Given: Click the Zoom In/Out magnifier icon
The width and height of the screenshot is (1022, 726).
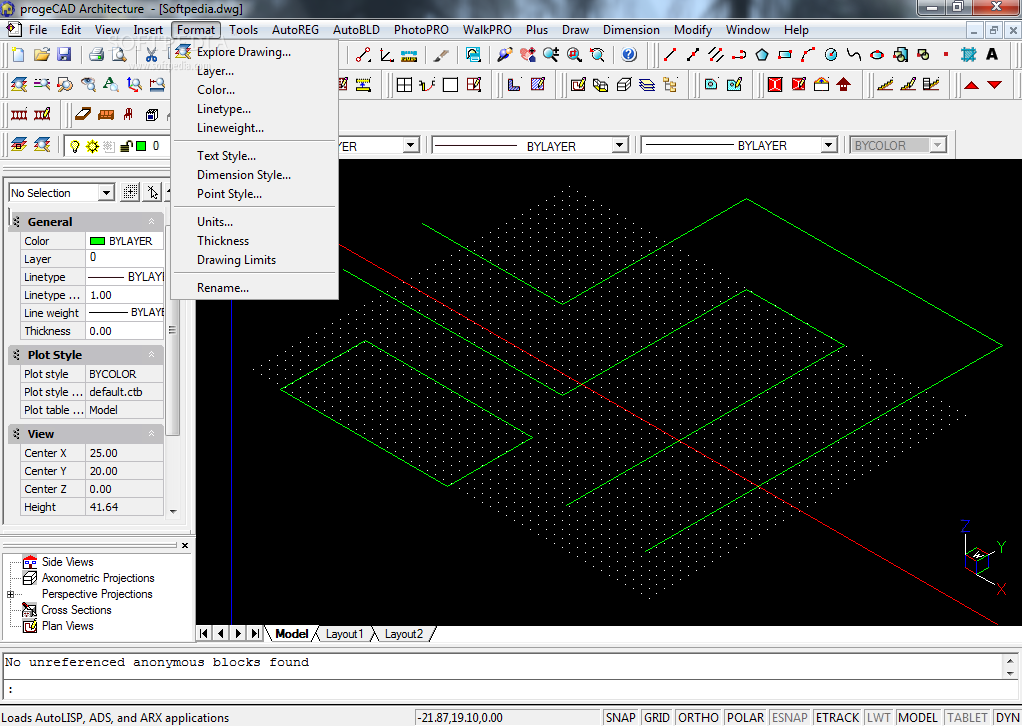Looking at the screenshot, I should pos(551,55).
